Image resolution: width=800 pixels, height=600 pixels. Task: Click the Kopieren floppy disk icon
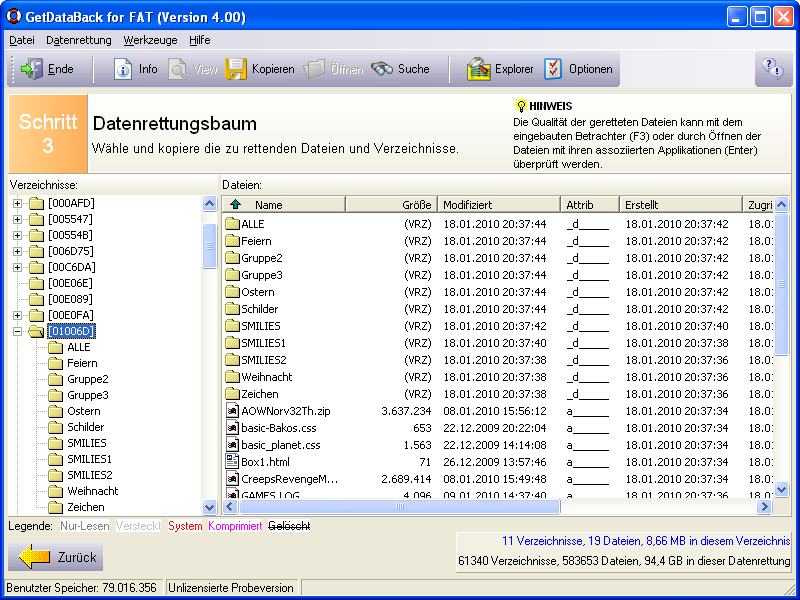pyautogui.click(x=236, y=69)
